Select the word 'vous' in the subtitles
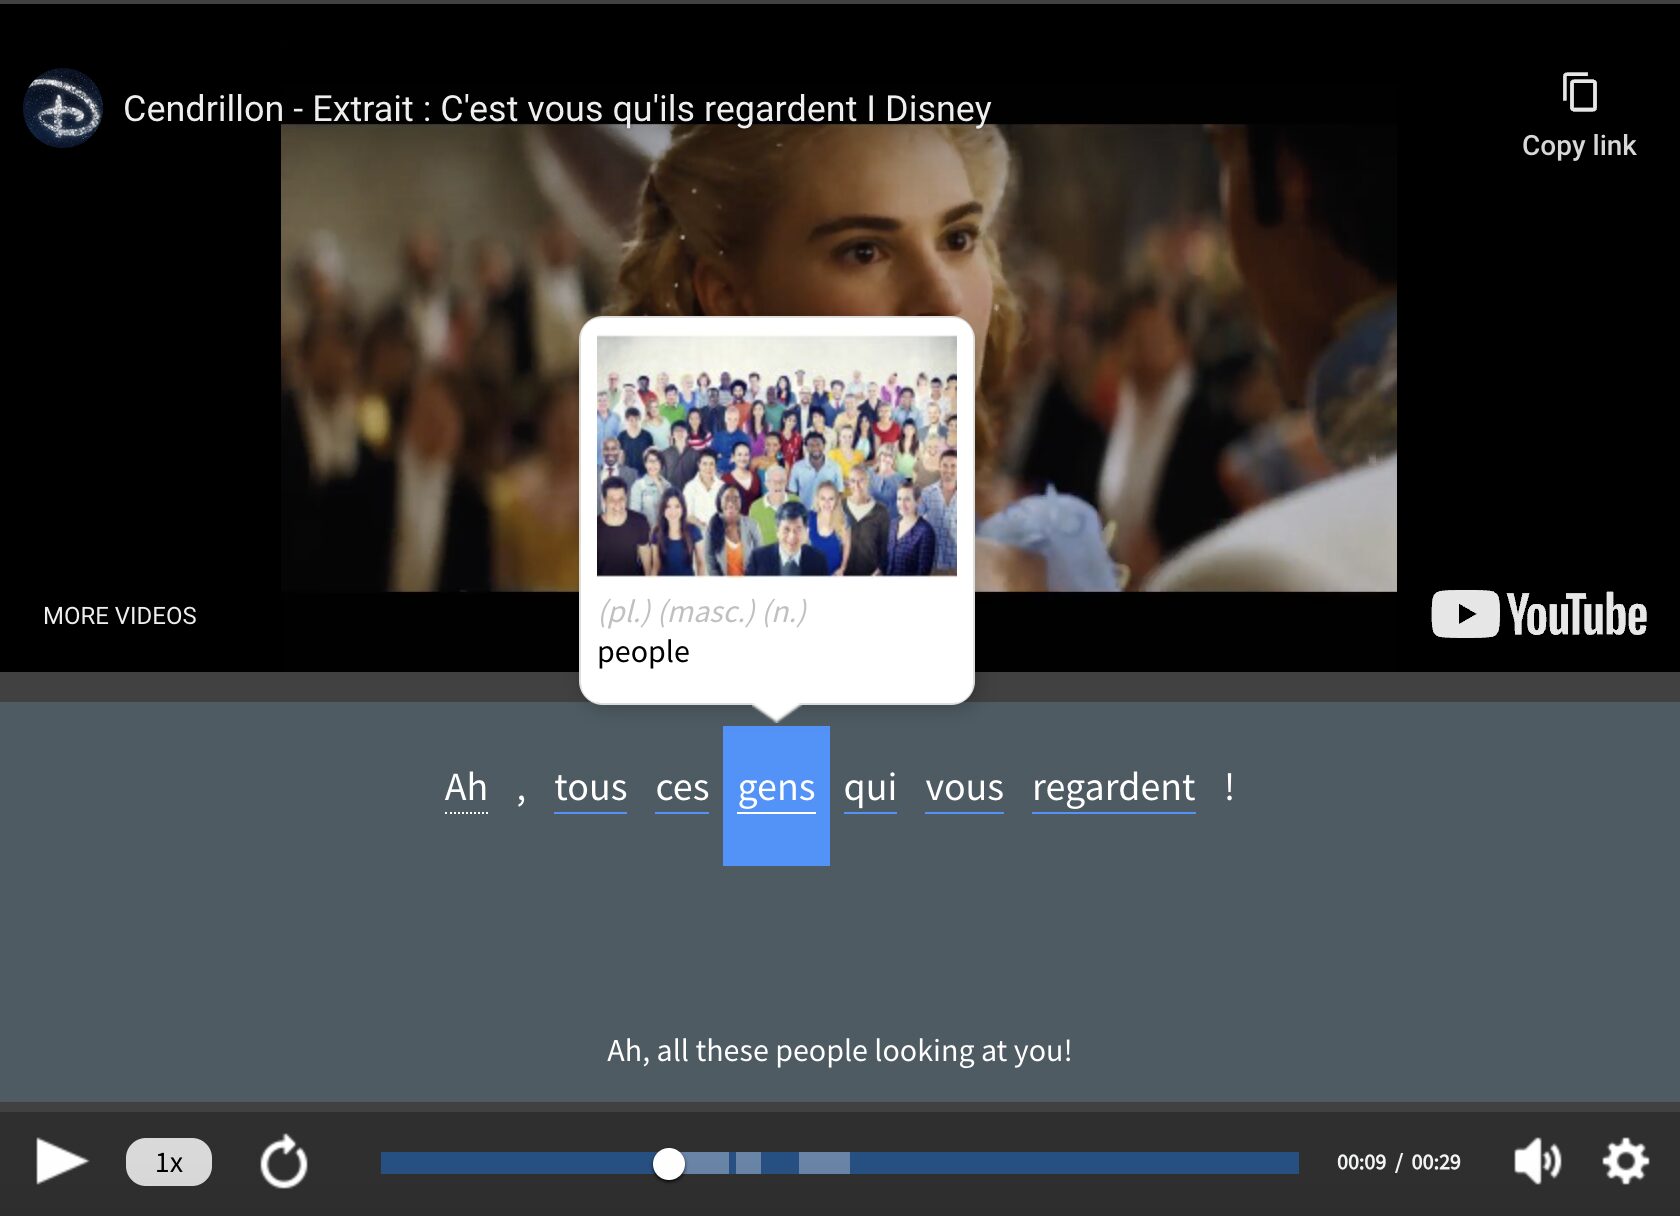Viewport: 1680px width, 1216px height. [964, 788]
